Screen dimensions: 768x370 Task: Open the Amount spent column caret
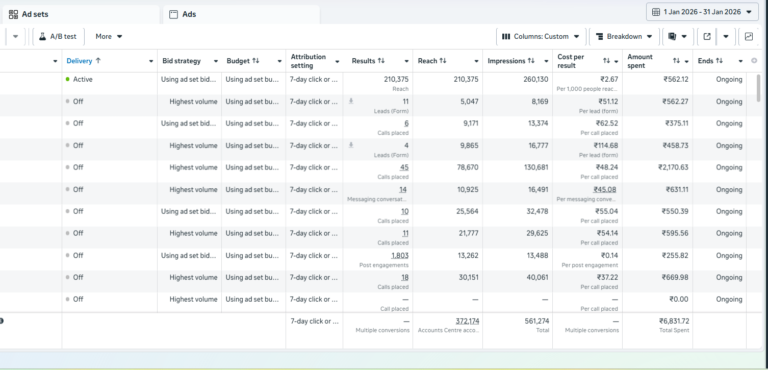tap(687, 61)
